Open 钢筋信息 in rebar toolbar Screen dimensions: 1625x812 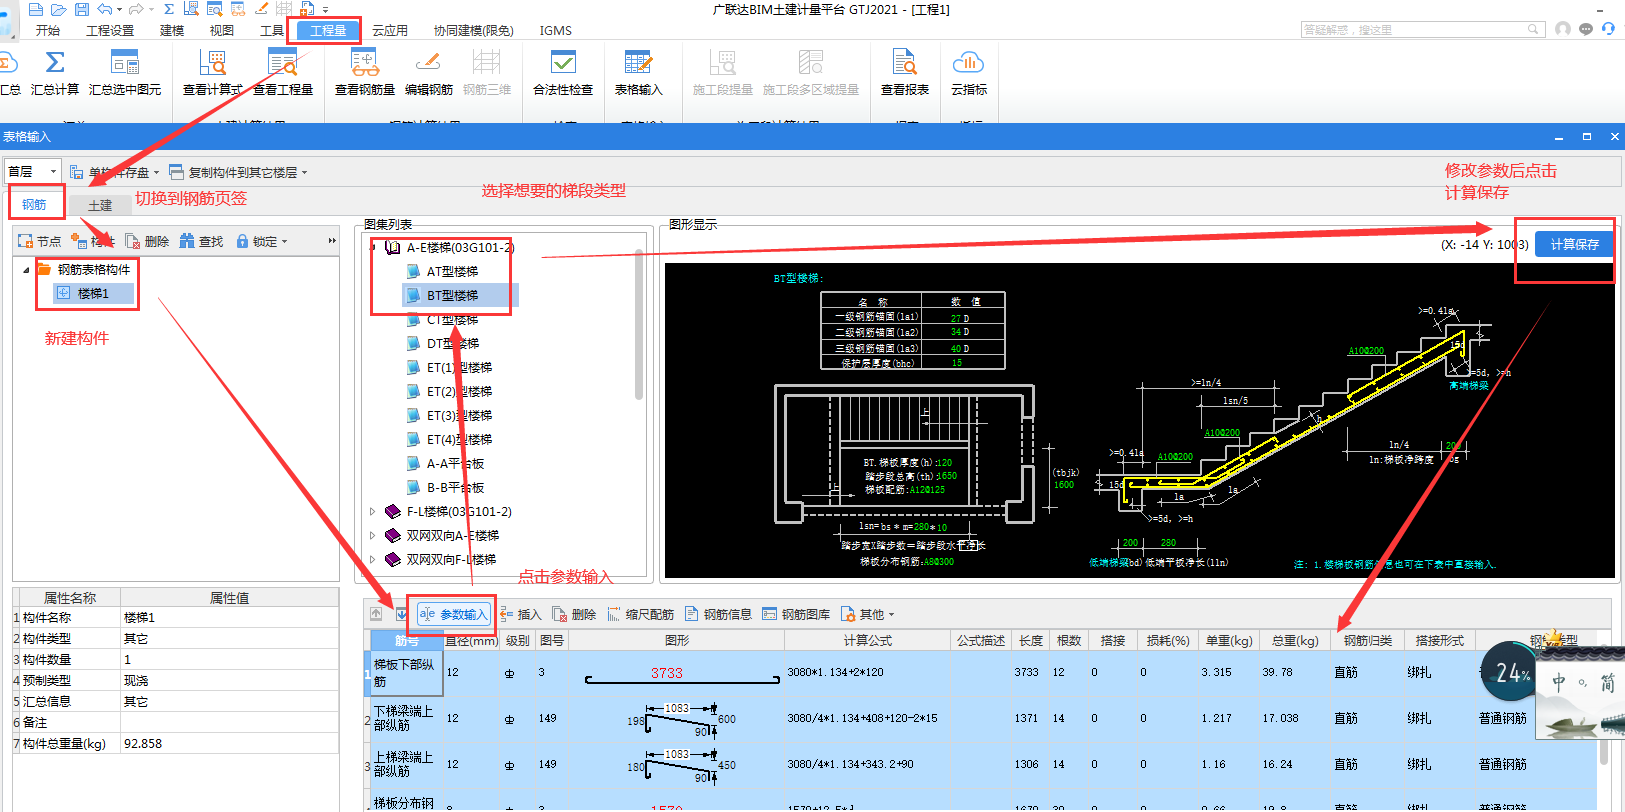pyautogui.click(x=718, y=614)
